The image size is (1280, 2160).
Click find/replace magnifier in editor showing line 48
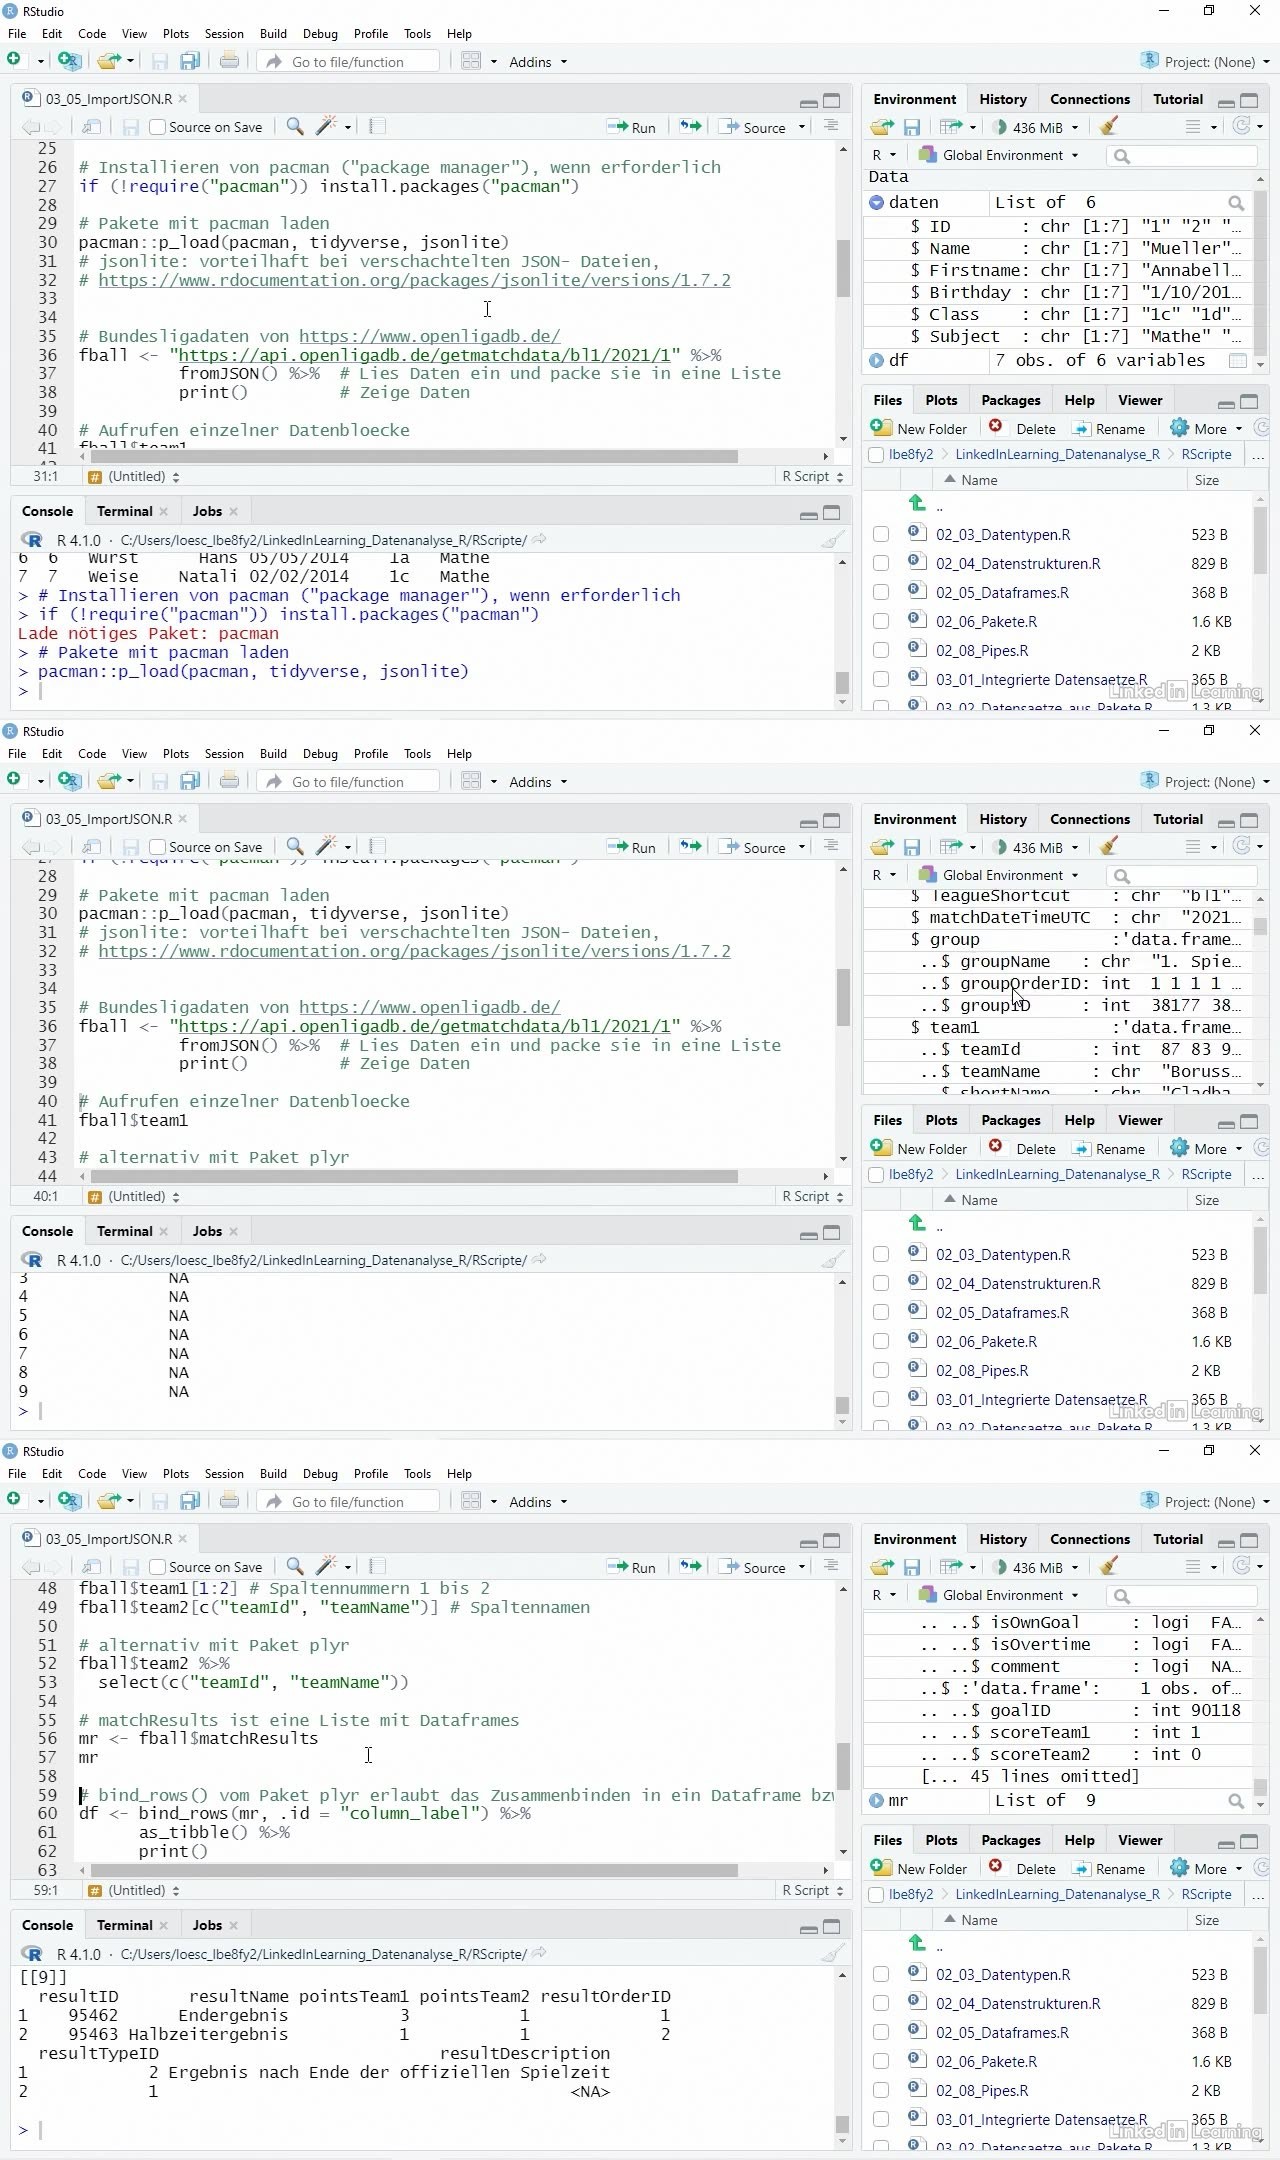[x=294, y=1567]
